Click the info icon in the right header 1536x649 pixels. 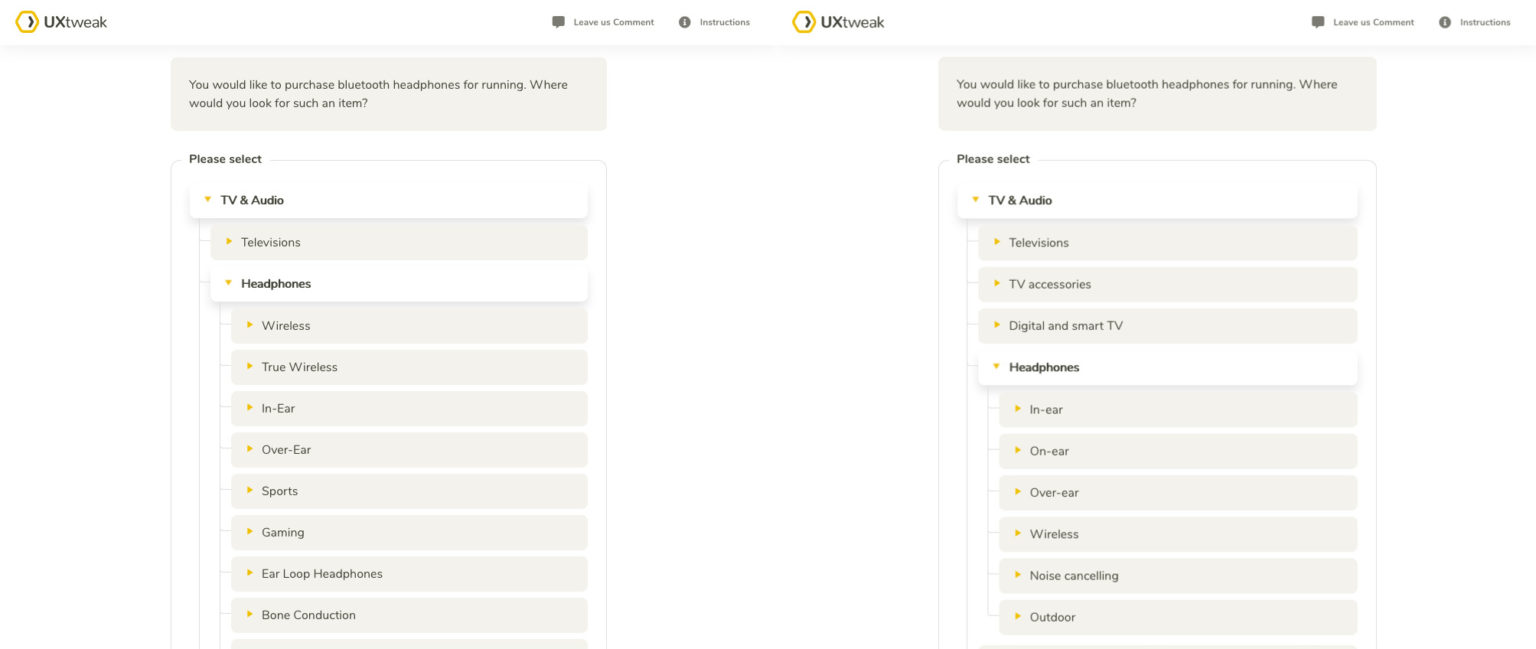click(1444, 22)
